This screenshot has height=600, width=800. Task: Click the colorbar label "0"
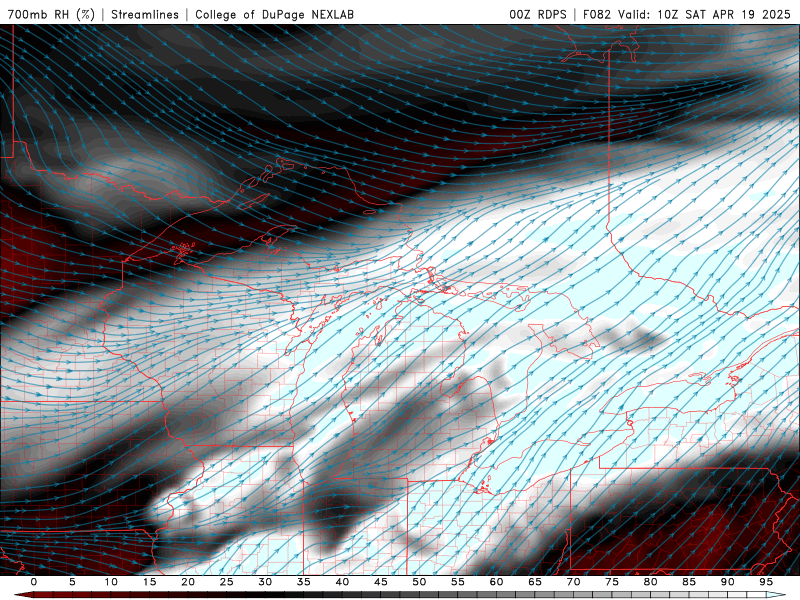tap(34, 582)
